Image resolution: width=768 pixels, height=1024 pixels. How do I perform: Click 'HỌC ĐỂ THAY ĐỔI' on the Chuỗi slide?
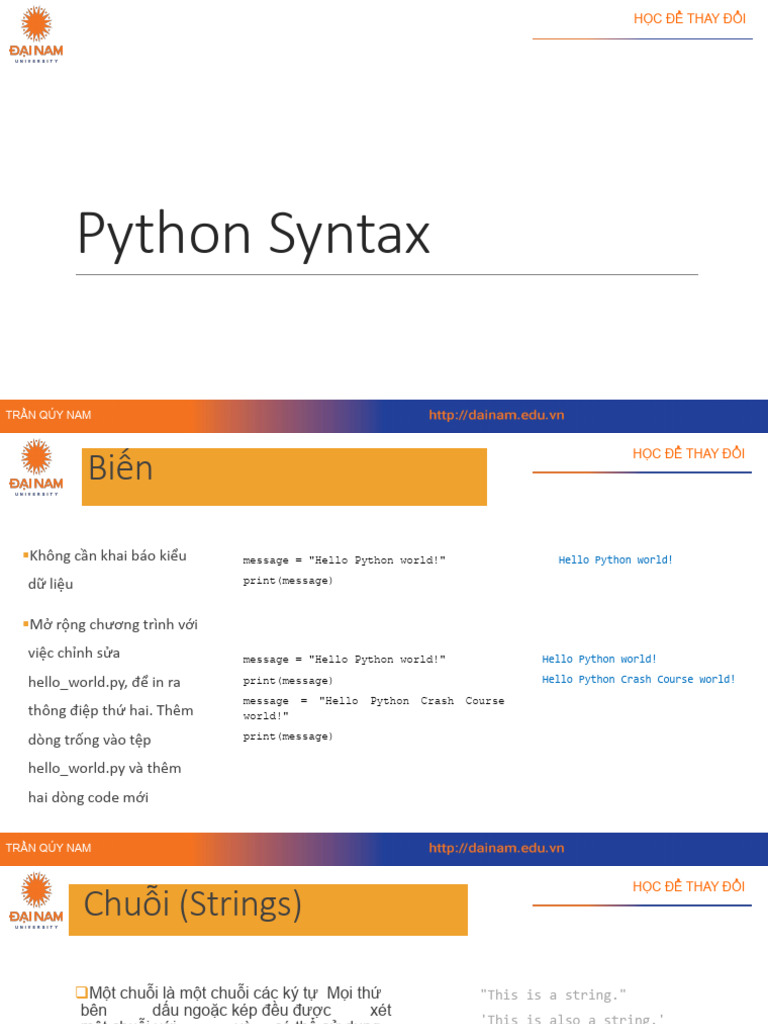(x=688, y=886)
